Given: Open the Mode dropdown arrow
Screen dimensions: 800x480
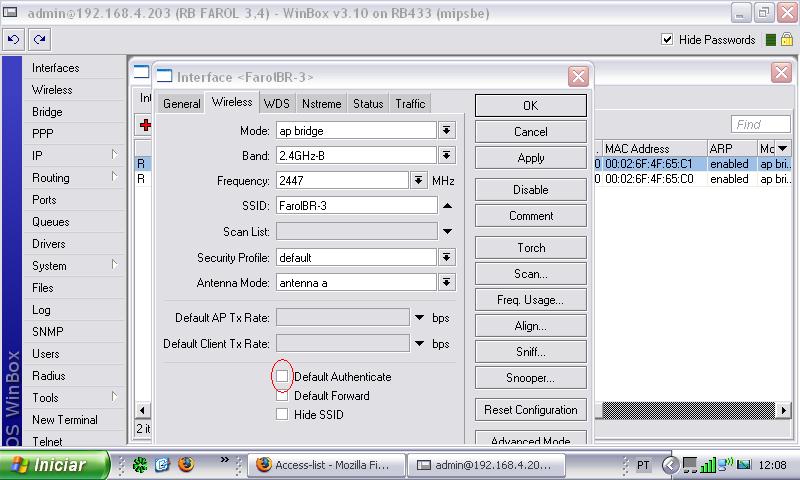Looking at the screenshot, I should 446,131.
